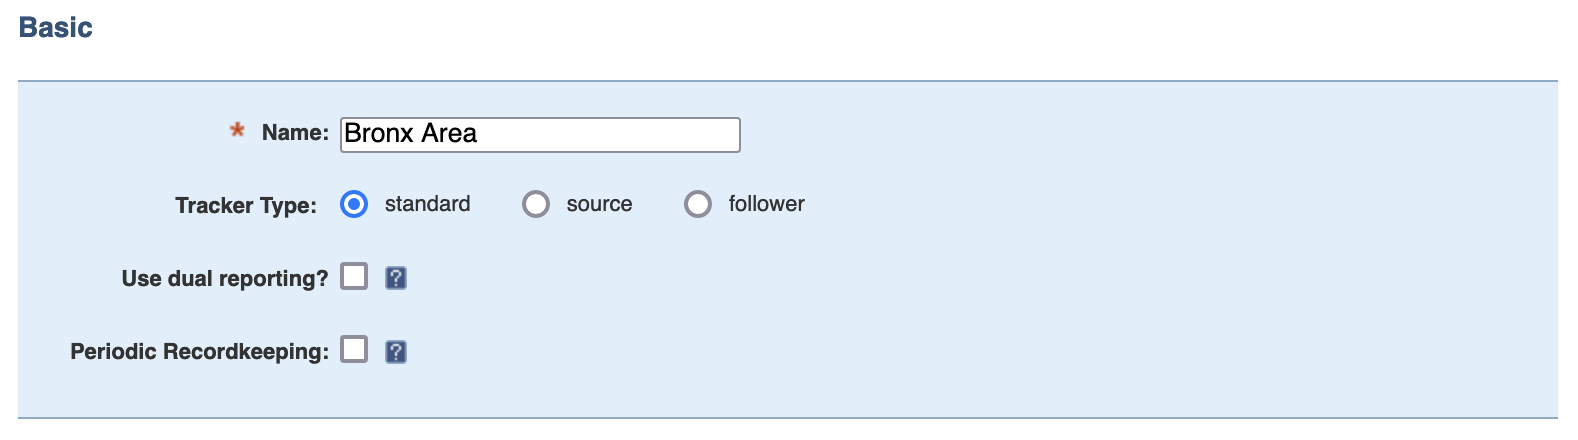Select the standard tracker type radio
The image size is (1578, 440).
(354, 204)
